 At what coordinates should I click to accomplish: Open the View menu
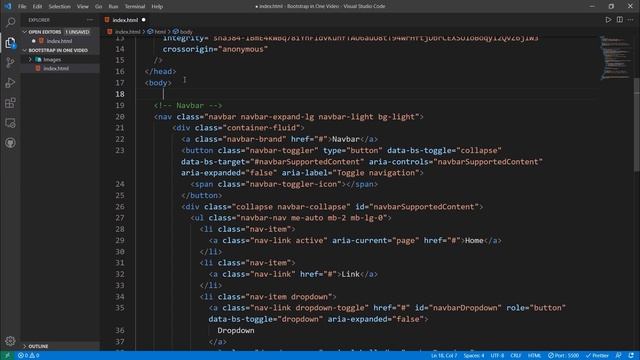point(82,7)
